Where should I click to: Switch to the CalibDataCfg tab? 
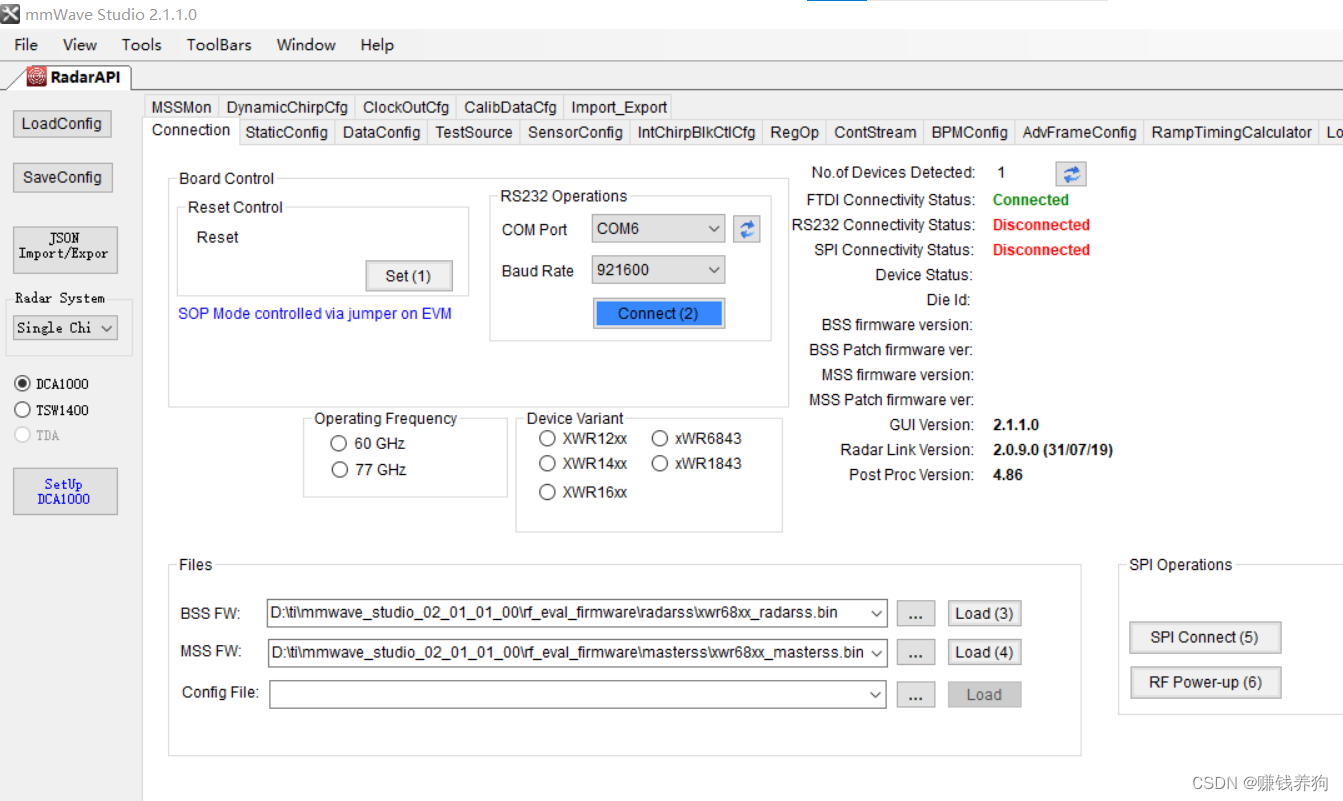coord(510,107)
